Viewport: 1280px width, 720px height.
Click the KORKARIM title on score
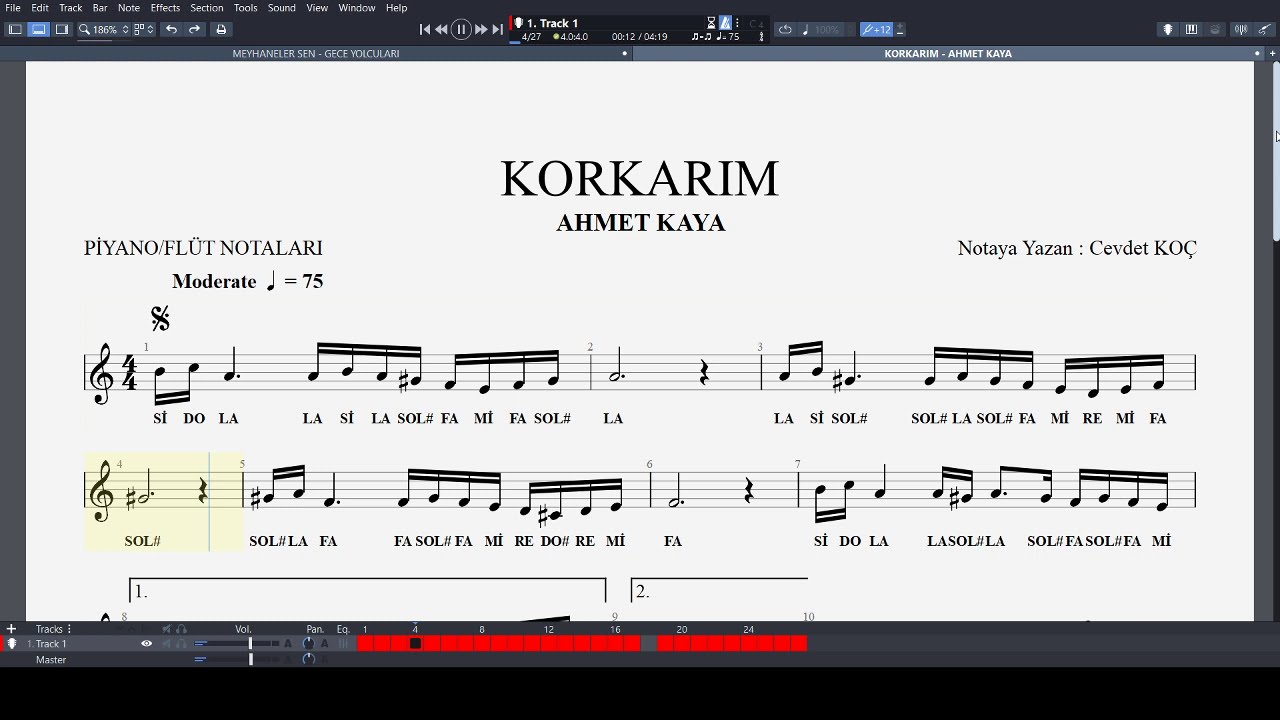[640, 179]
